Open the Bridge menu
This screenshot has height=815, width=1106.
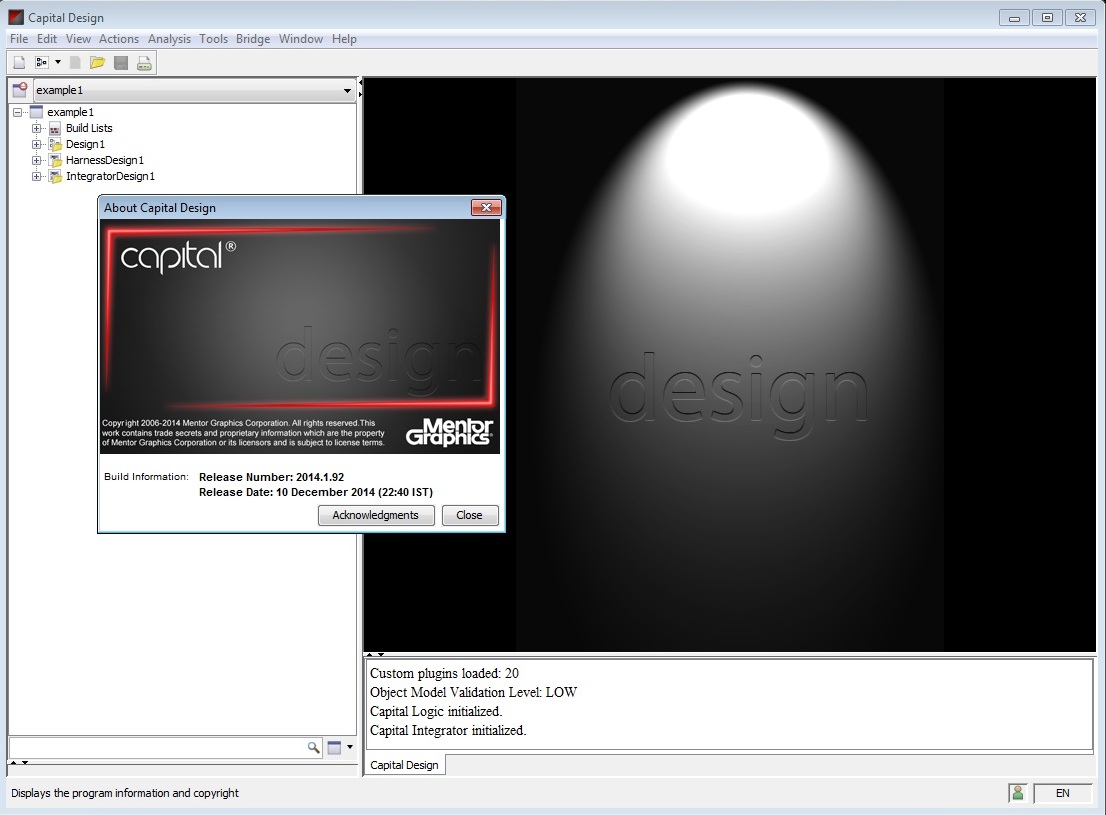(253, 39)
